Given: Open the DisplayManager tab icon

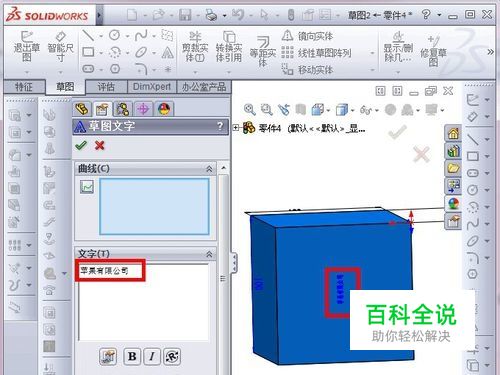Looking at the screenshot, I should (x=164, y=109).
